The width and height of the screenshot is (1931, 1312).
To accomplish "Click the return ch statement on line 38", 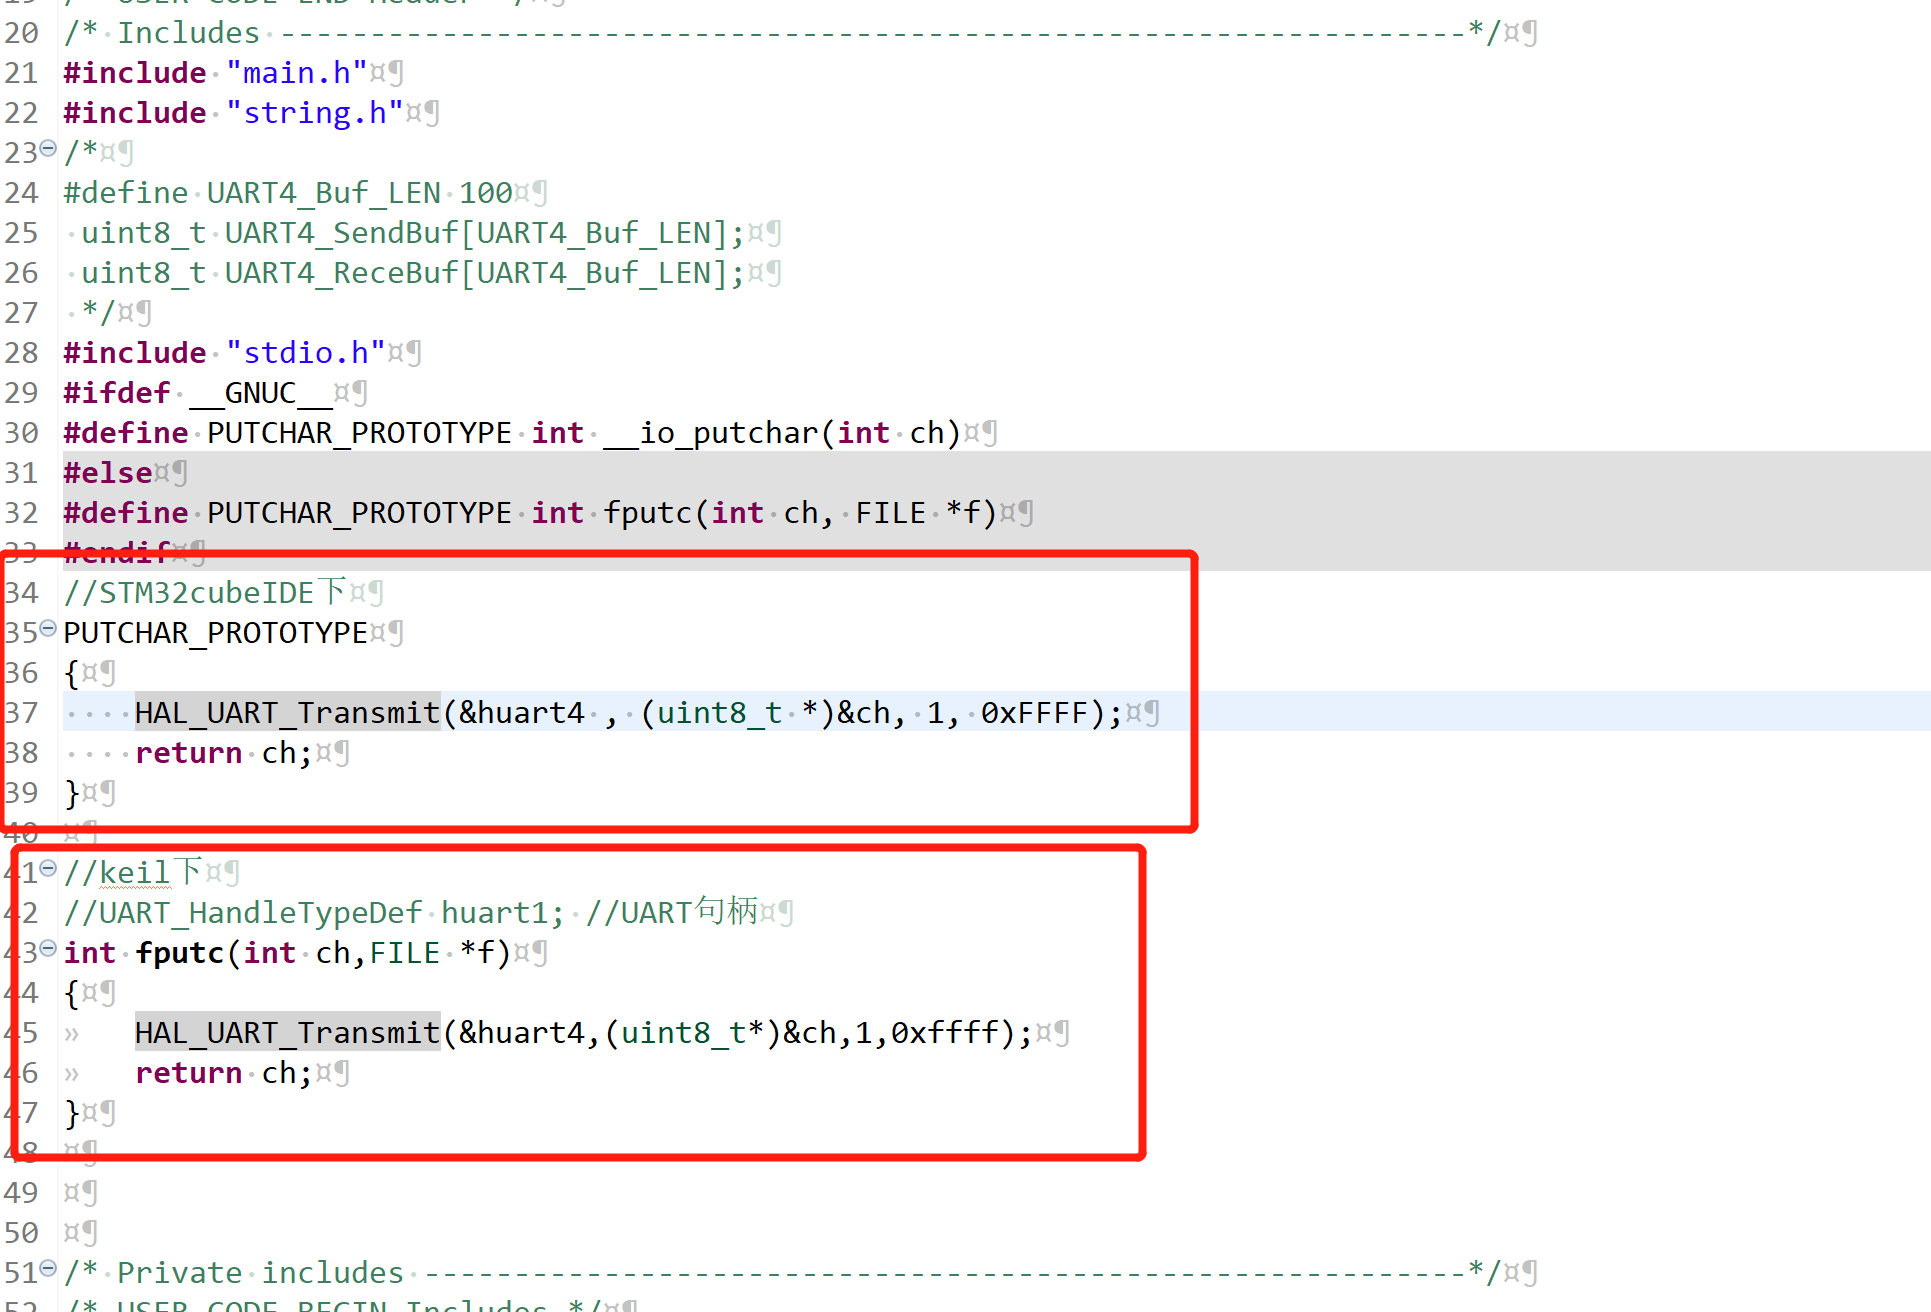I will pyautogui.click(x=220, y=752).
